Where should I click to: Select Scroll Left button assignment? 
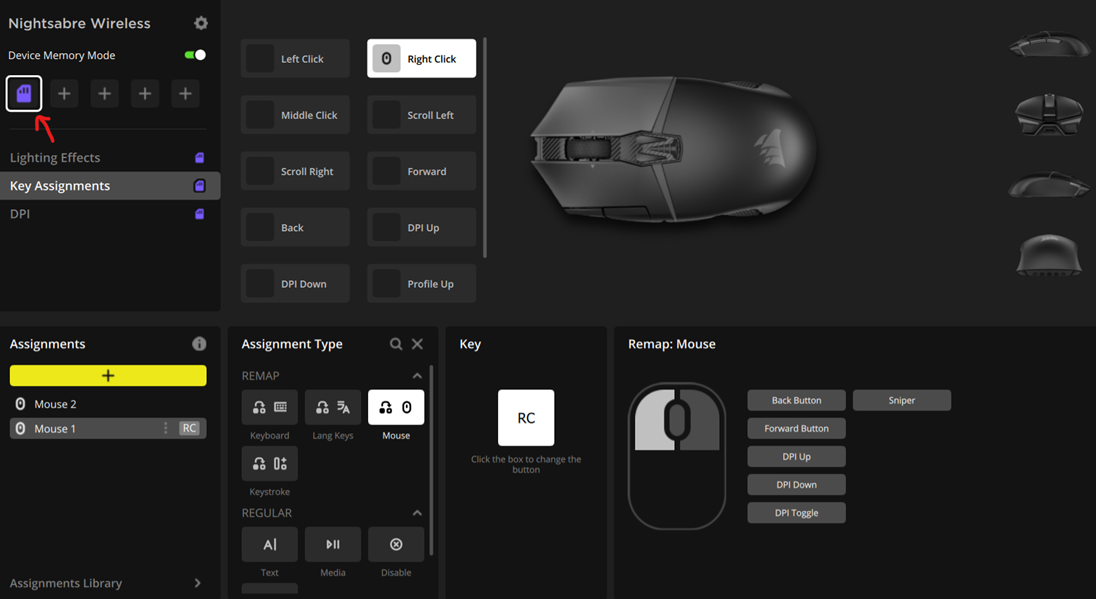[x=421, y=115]
